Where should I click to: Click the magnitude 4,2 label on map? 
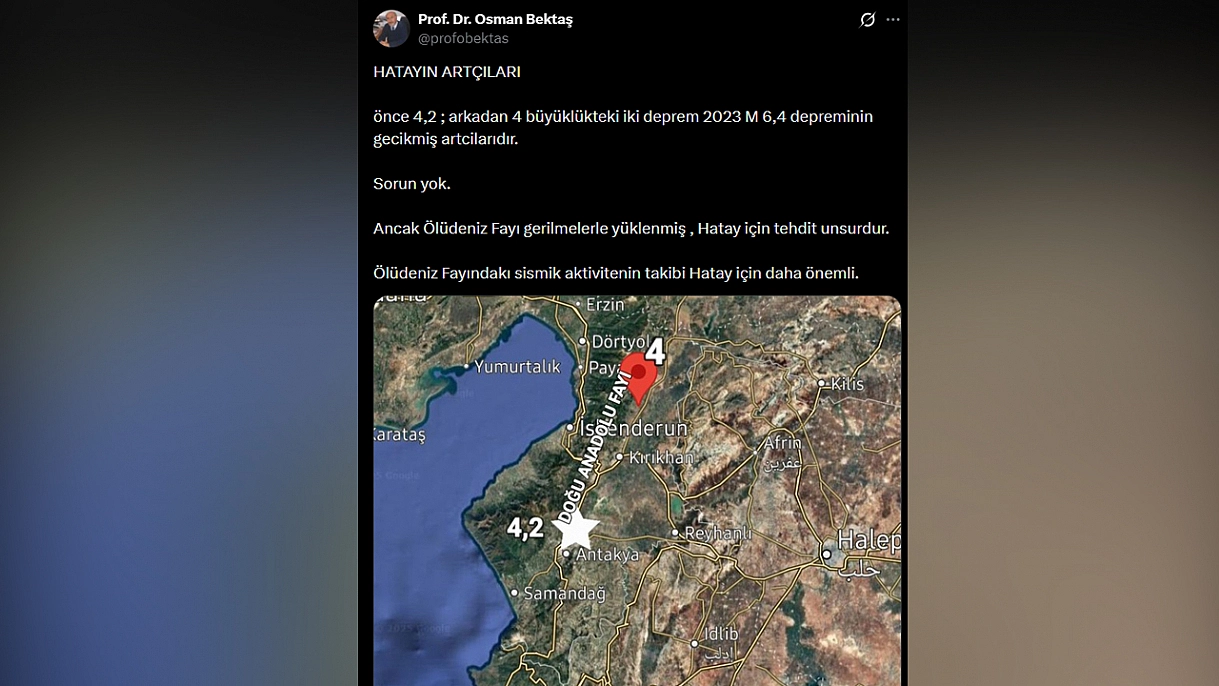click(x=525, y=527)
